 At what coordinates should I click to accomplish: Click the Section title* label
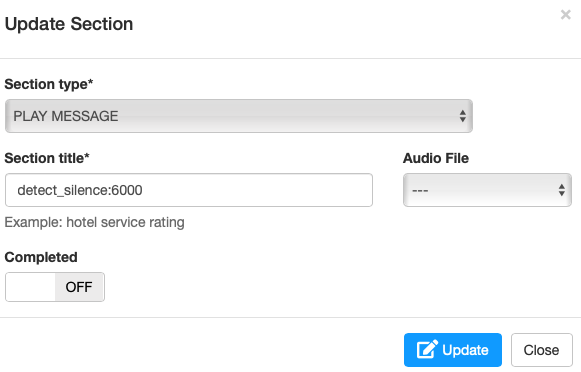47,158
